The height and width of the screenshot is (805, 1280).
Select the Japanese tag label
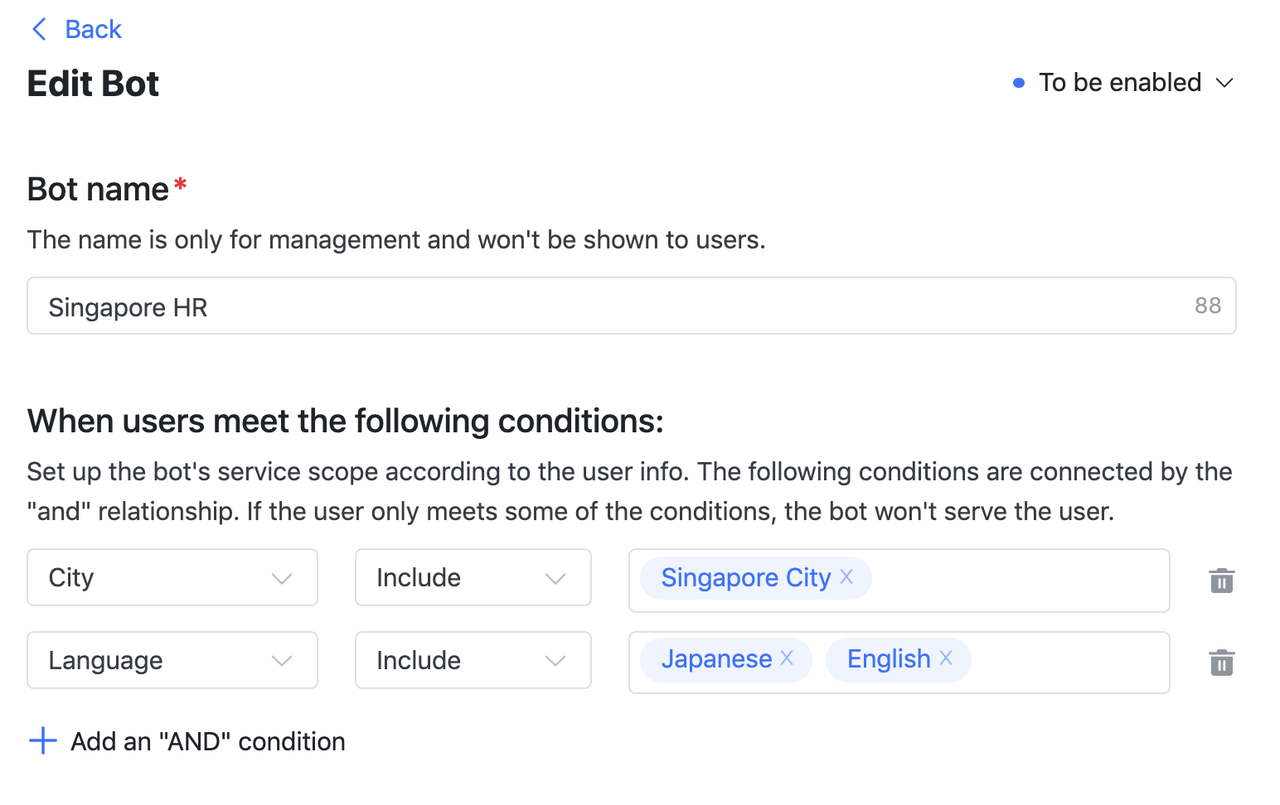pos(716,659)
